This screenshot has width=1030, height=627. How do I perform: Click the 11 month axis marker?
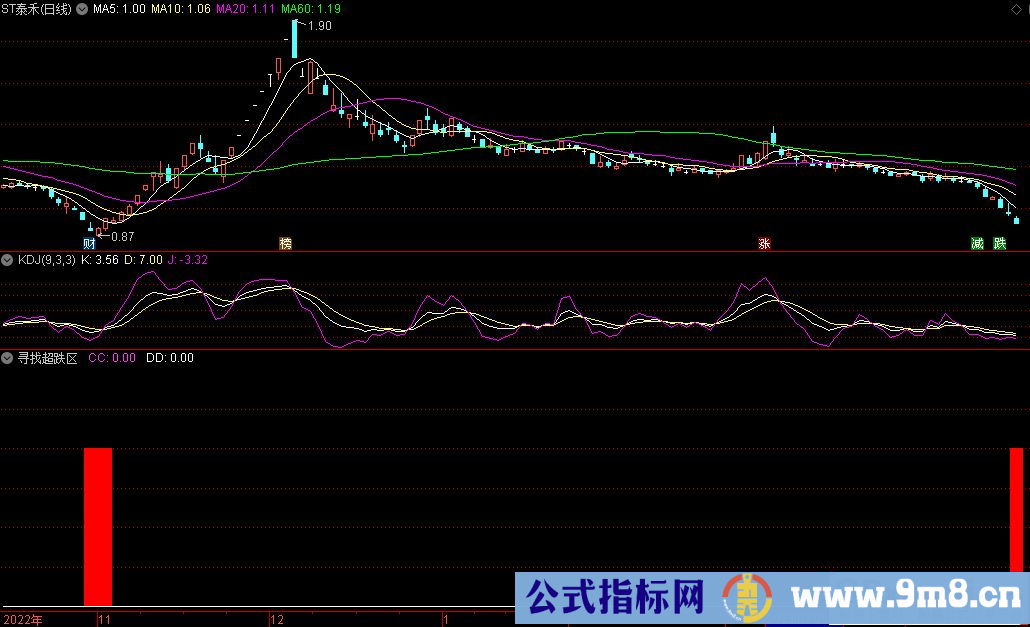[x=104, y=620]
